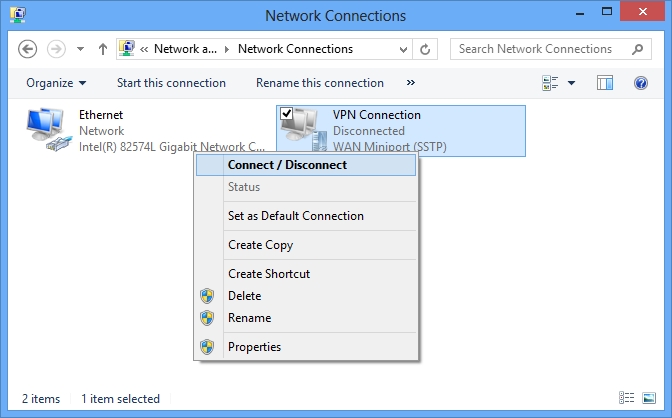This screenshot has height=418, width=672.
Task: Show more toolbar commands chevron
Action: coord(411,82)
